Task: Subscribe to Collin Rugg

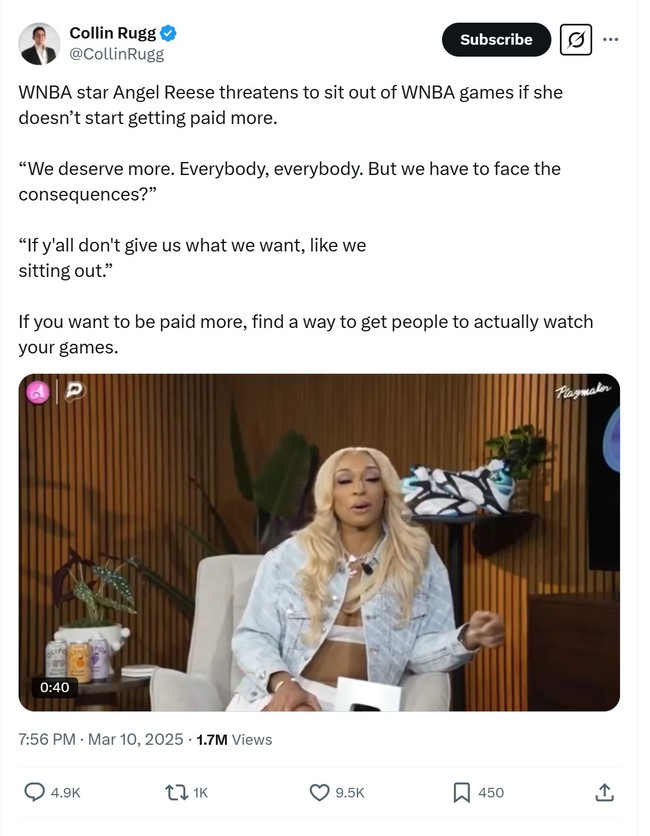Action: (x=496, y=39)
